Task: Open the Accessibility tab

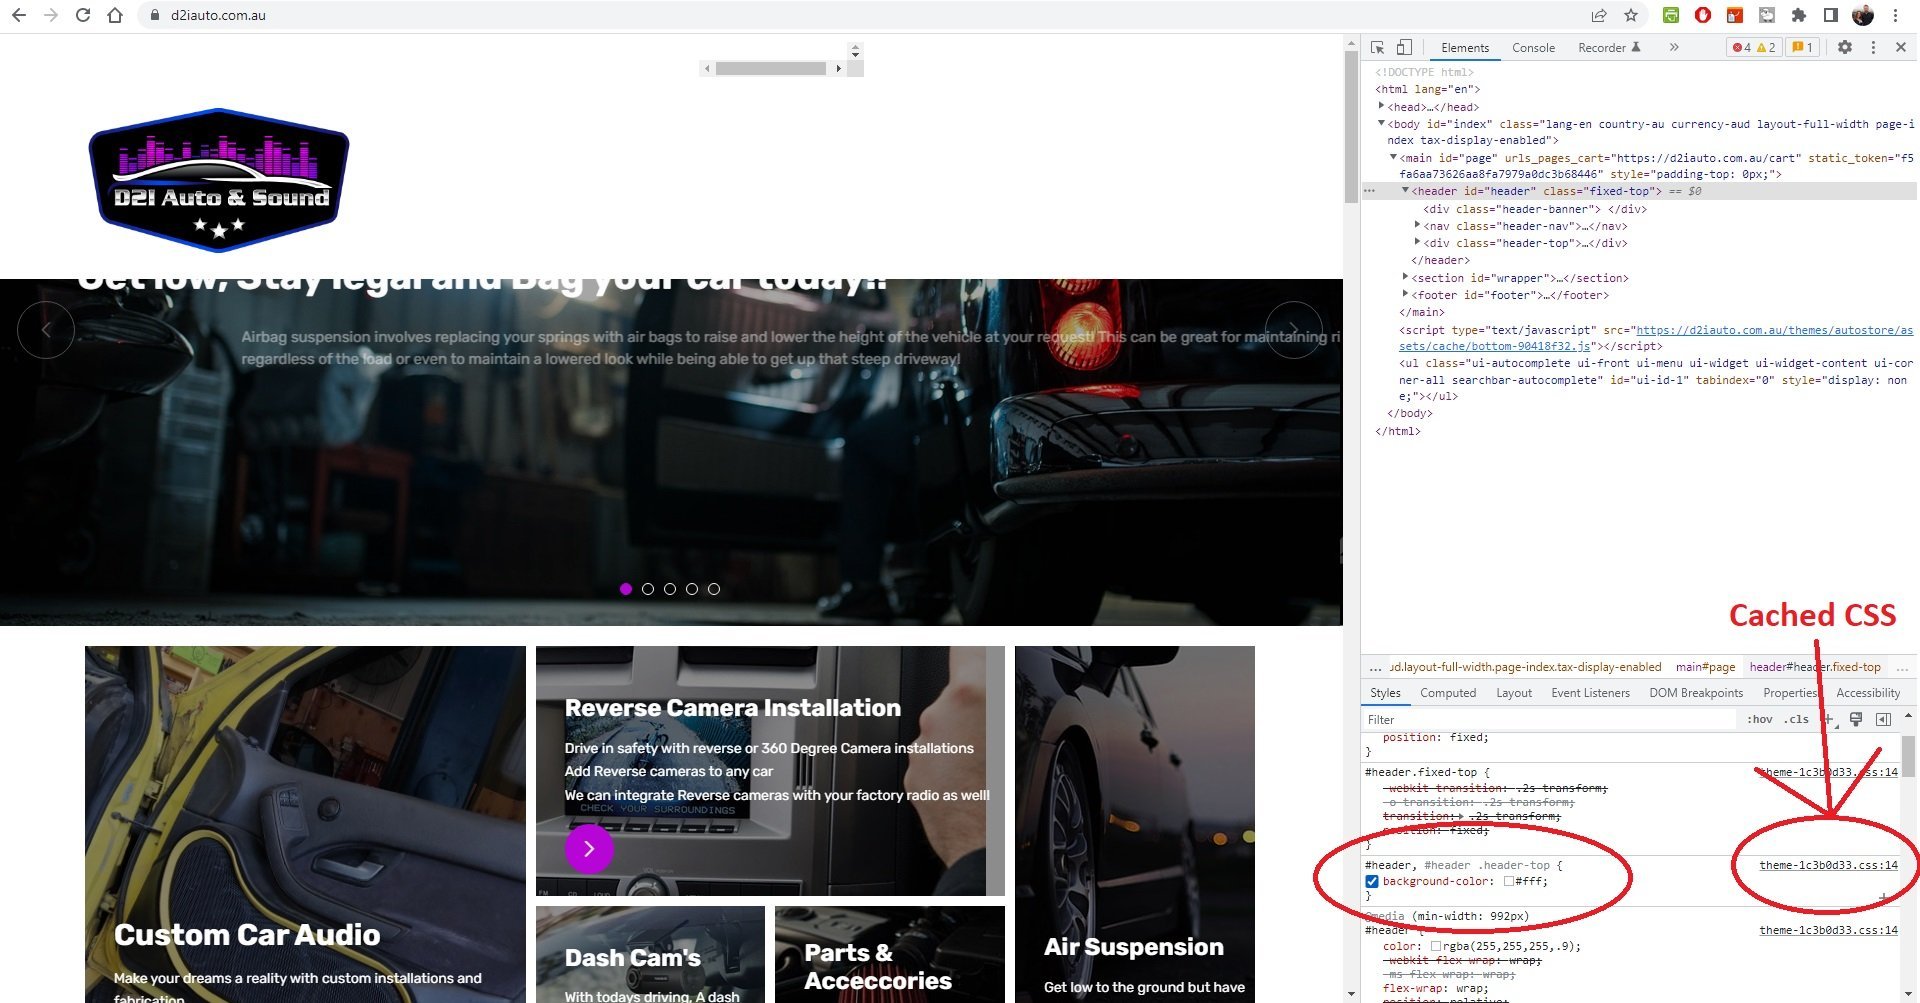Action: coord(1867,693)
